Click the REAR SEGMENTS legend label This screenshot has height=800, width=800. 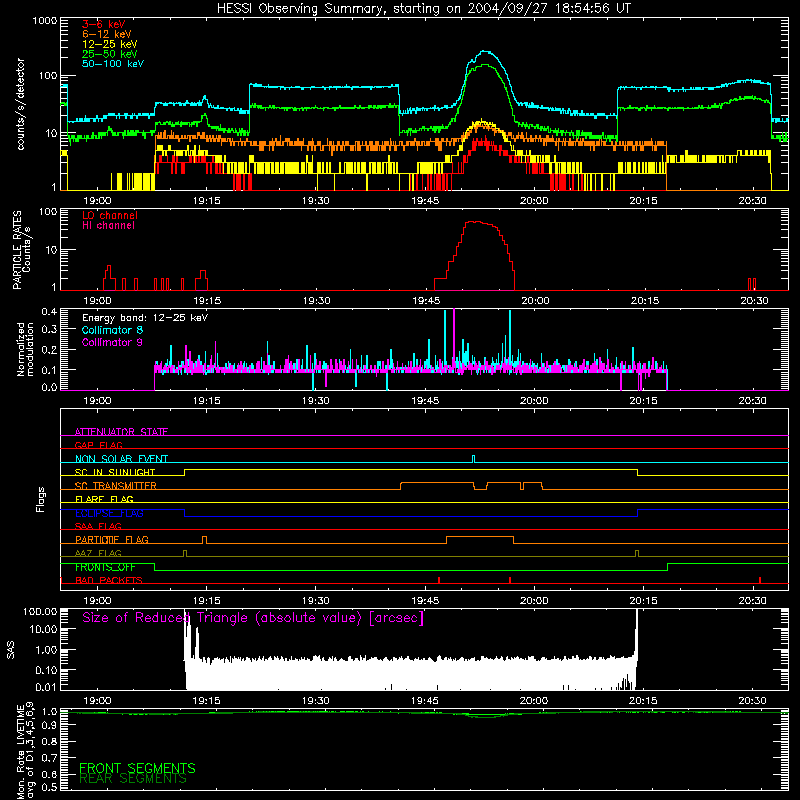(133, 779)
